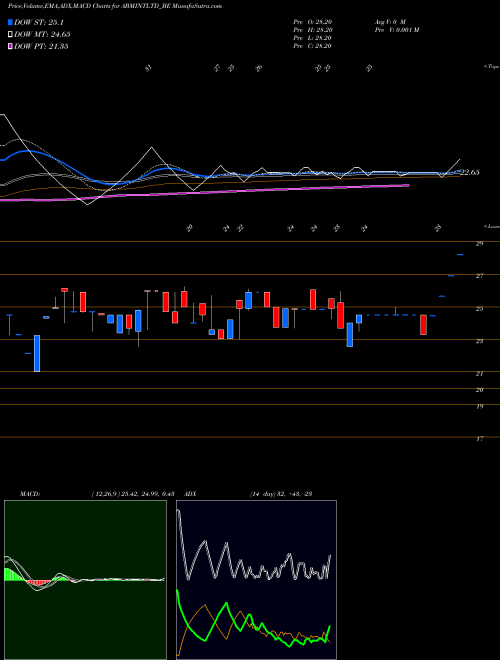Image resolution: width=500 pixels, height=660 pixels.
Task: Click the price axis label 21
Action: (x=479, y=373)
